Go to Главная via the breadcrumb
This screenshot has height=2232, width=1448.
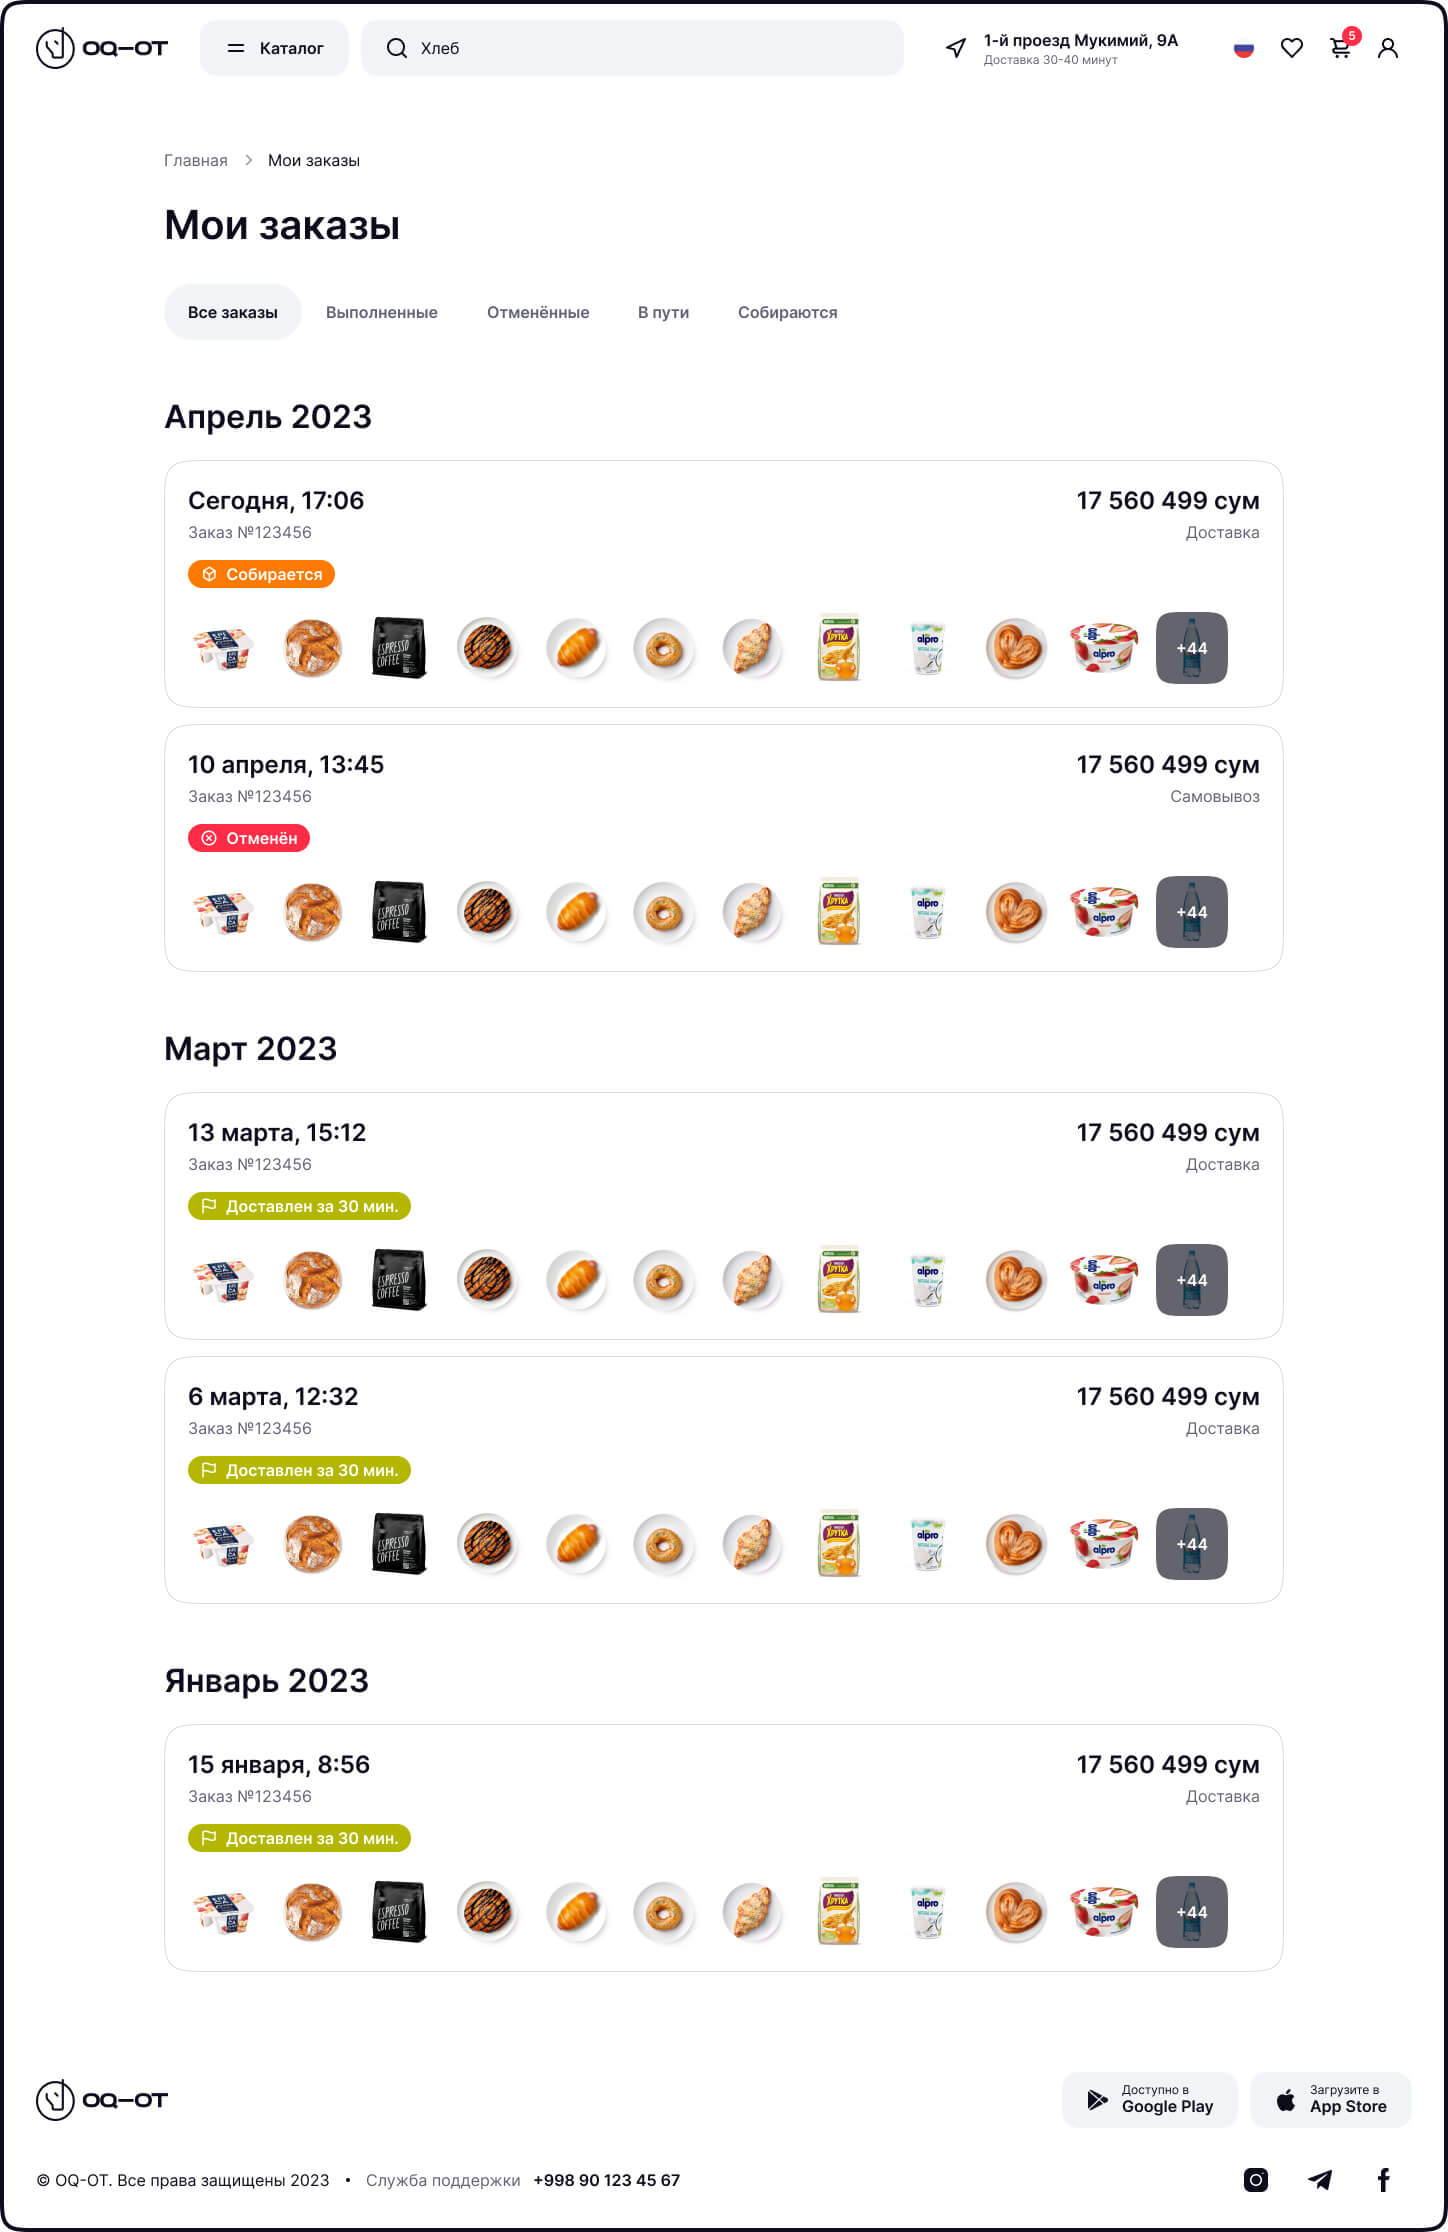[x=196, y=161]
